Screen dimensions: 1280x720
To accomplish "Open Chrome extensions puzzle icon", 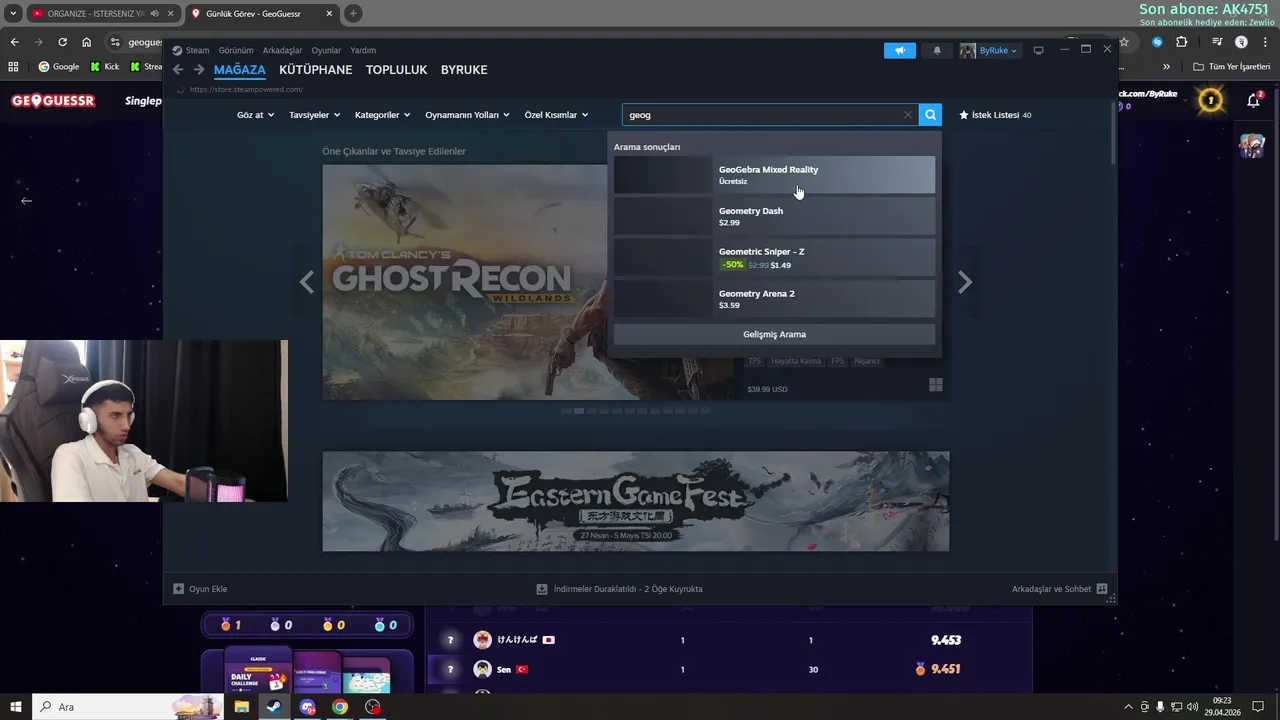I will coord(1181,42).
